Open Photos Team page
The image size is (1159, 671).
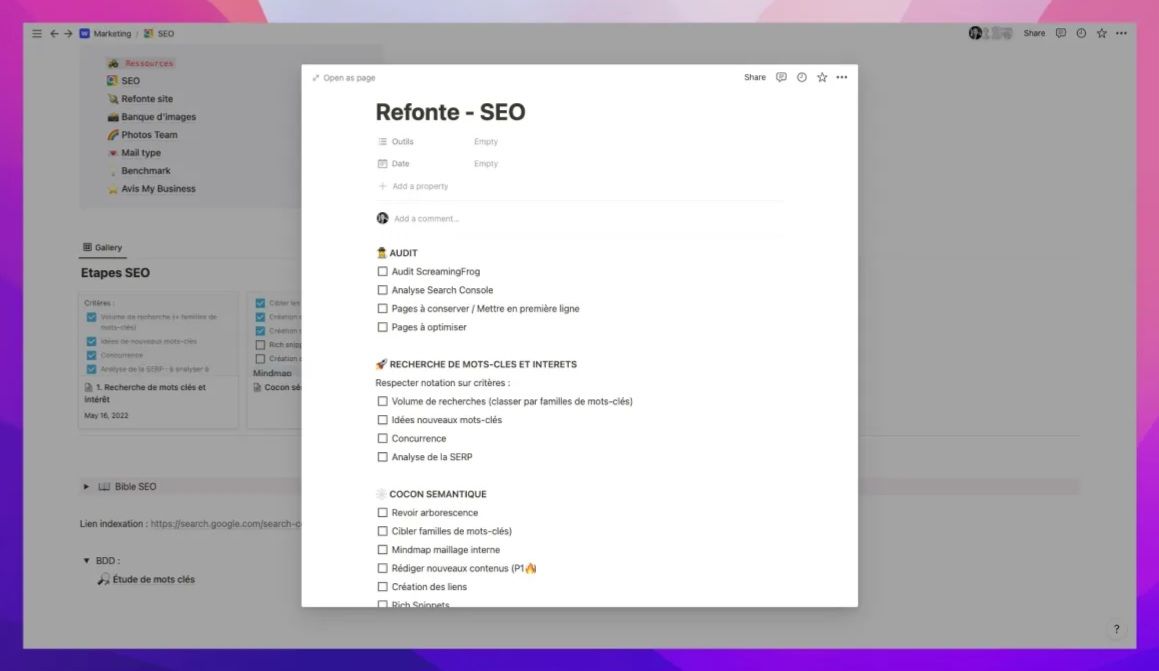point(149,134)
